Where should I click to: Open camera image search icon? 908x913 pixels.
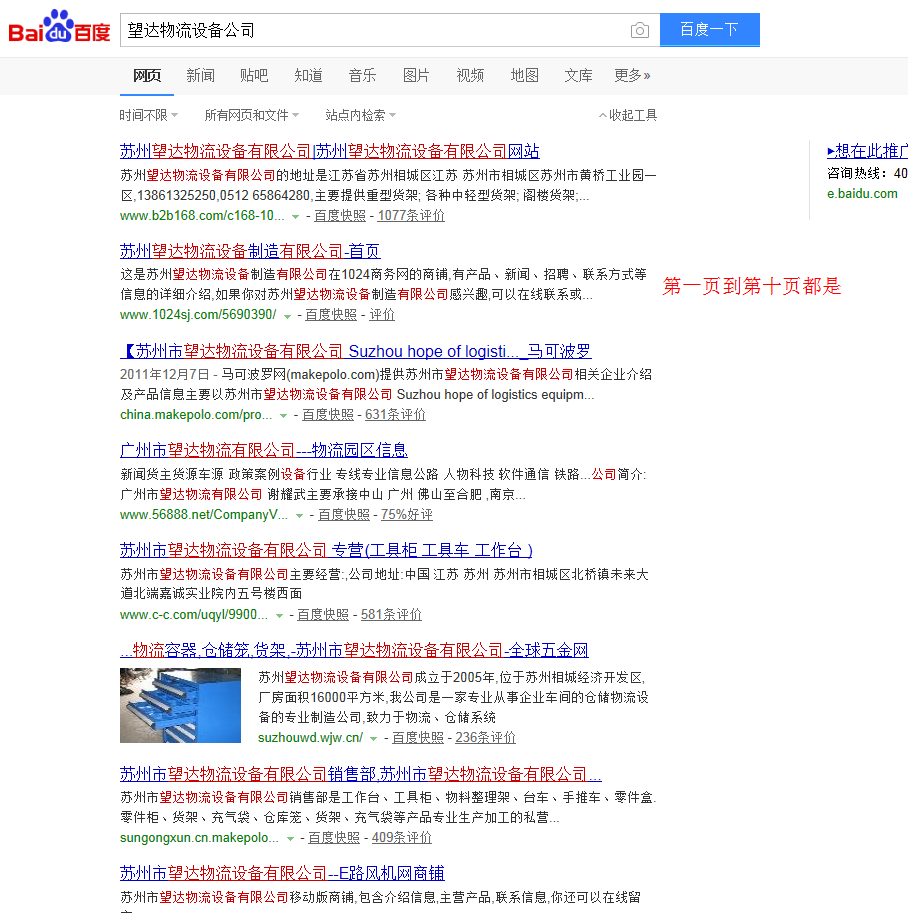click(640, 30)
